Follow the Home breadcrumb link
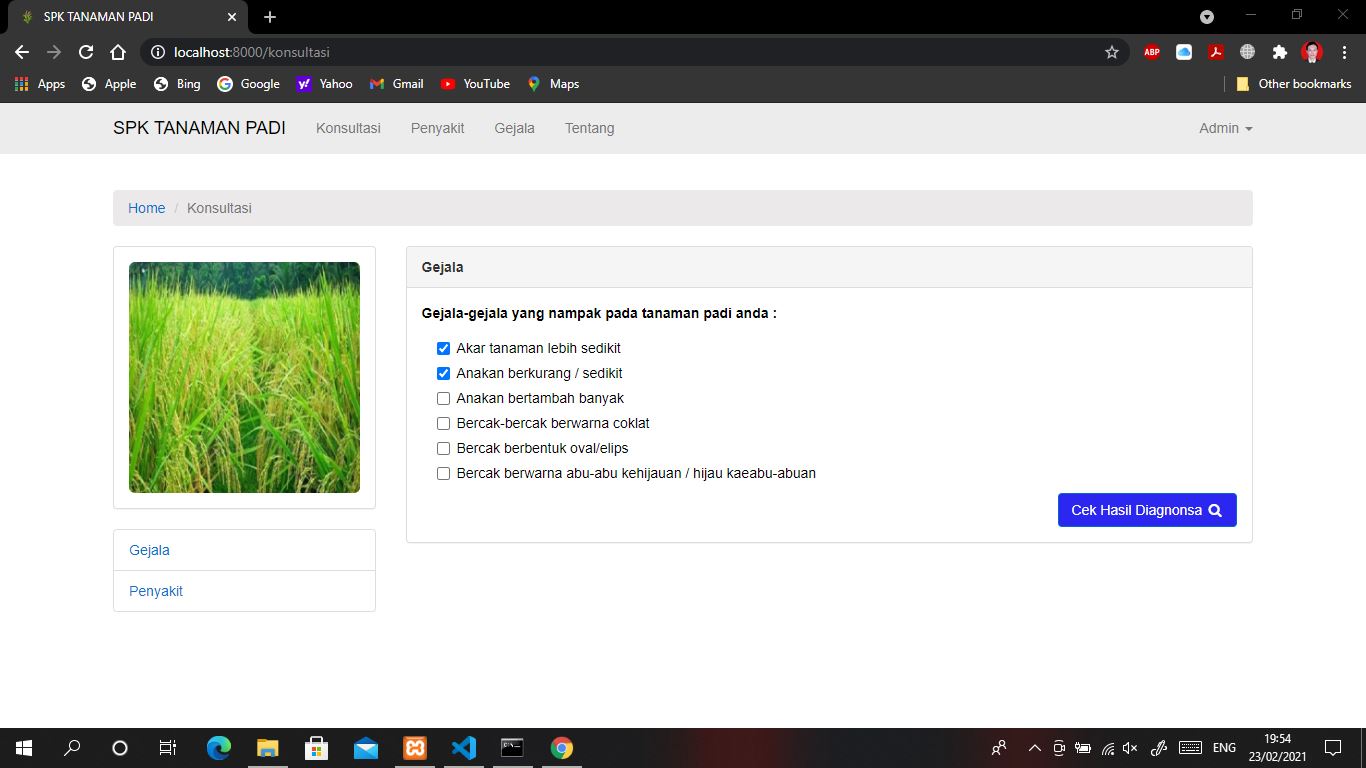1366x768 pixels. coord(146,208)
